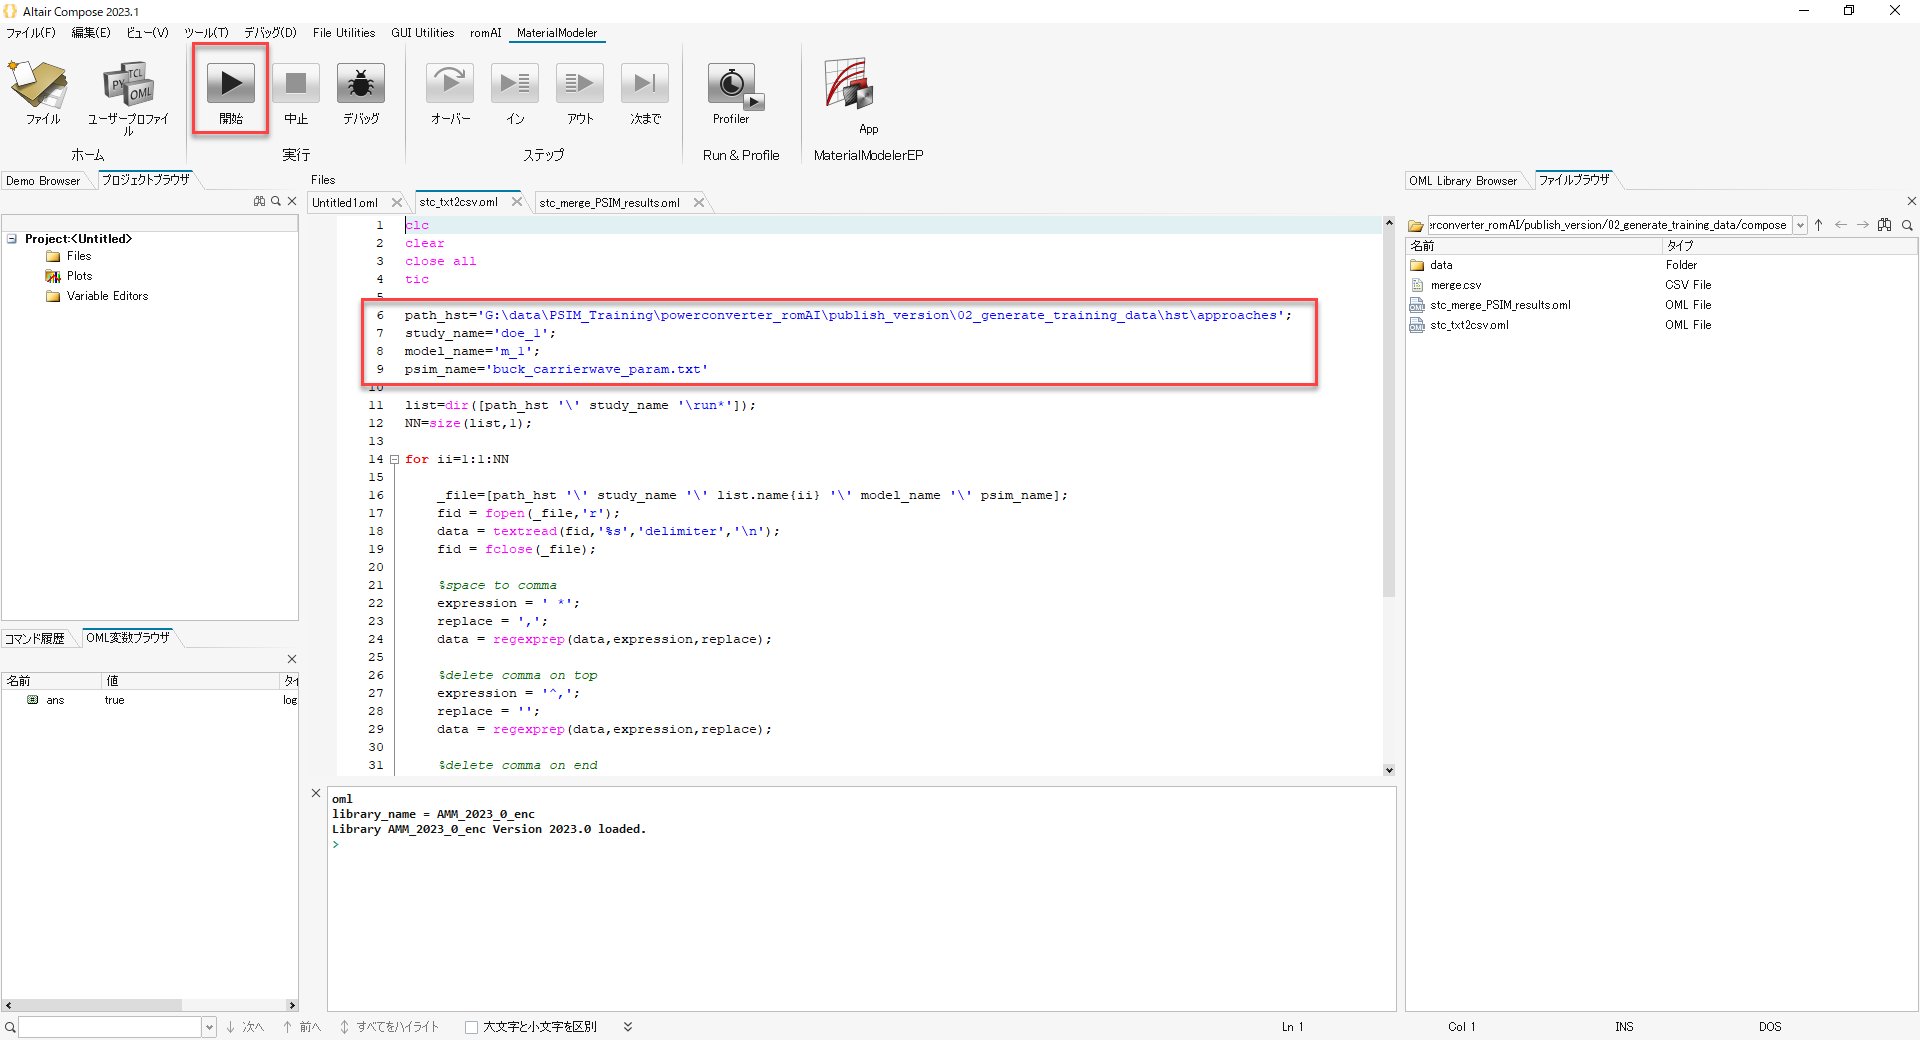The height and width of the screenshot is (1040, 1920).
Task: Open the file browser path dropdown
Action: tap(1800, 225)
